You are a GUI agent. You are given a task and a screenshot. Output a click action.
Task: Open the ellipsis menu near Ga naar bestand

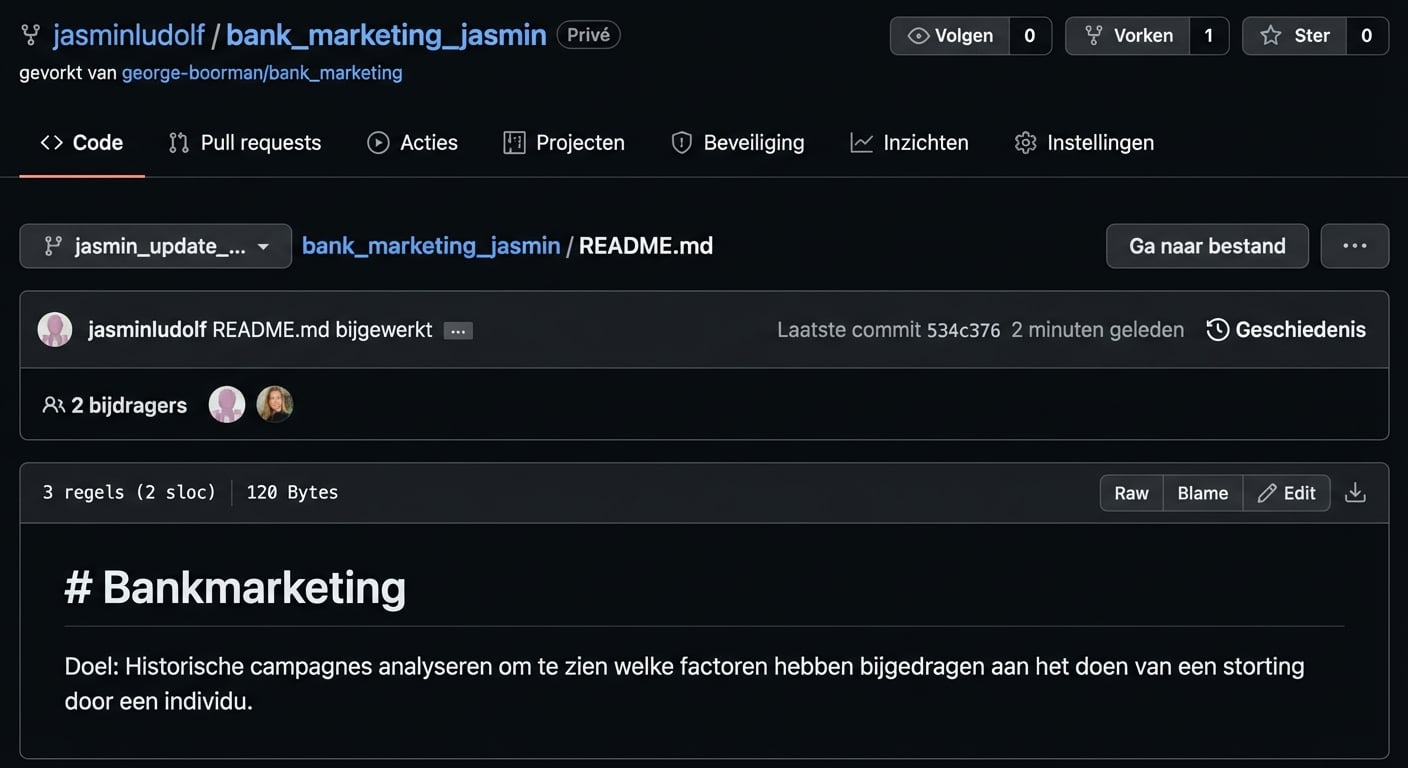1354,245
